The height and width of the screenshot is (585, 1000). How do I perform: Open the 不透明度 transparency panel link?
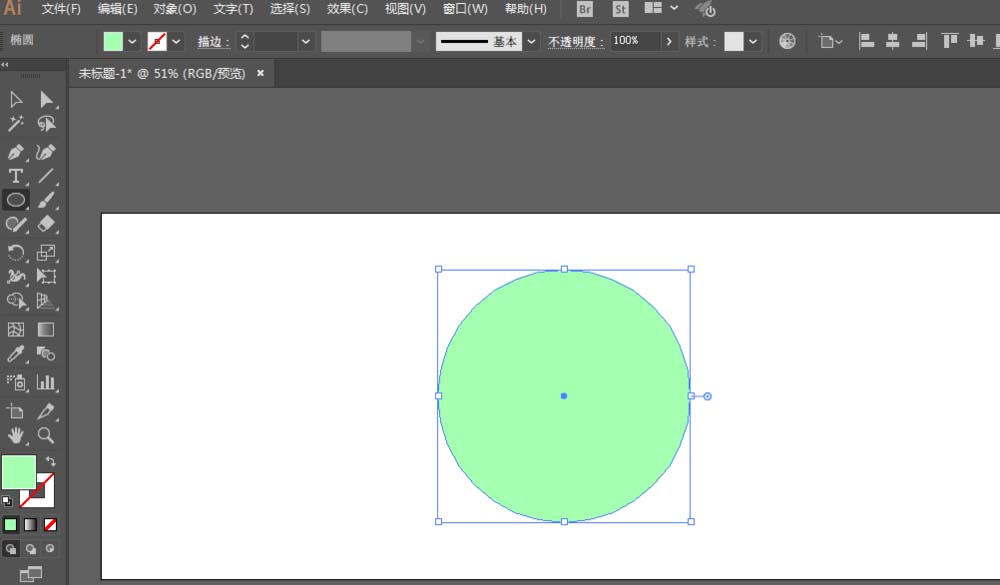point(576,41)
